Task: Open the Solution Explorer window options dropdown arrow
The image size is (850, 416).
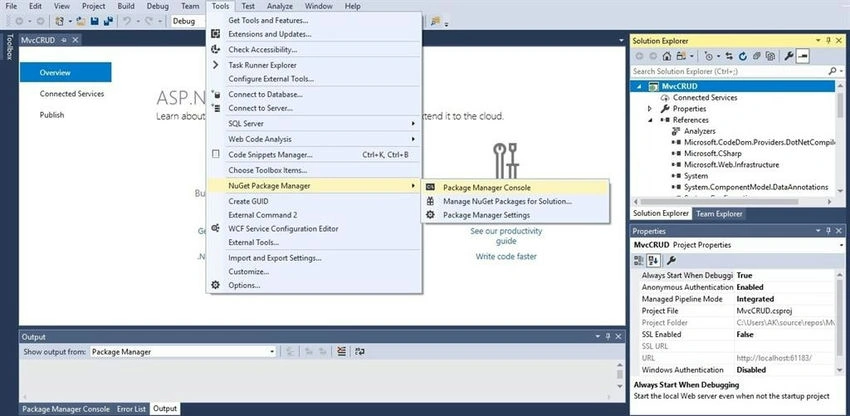Action: point(819,41)
